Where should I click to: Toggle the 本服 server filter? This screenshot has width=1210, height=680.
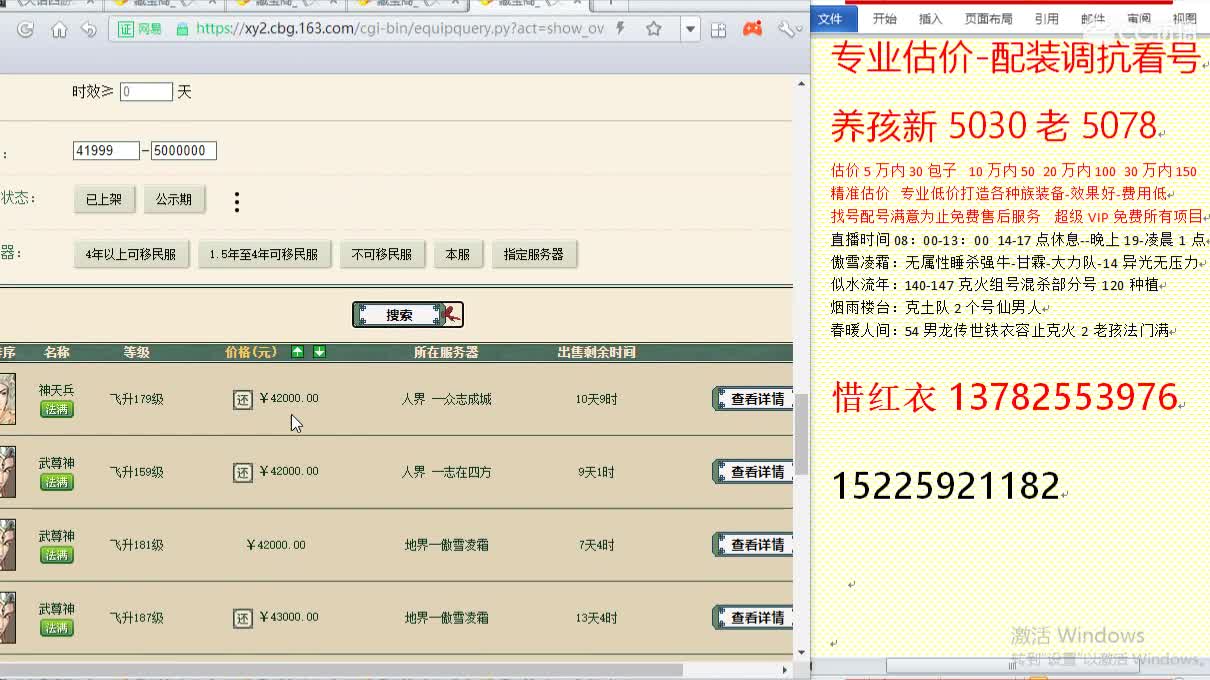tap(458, 254)
